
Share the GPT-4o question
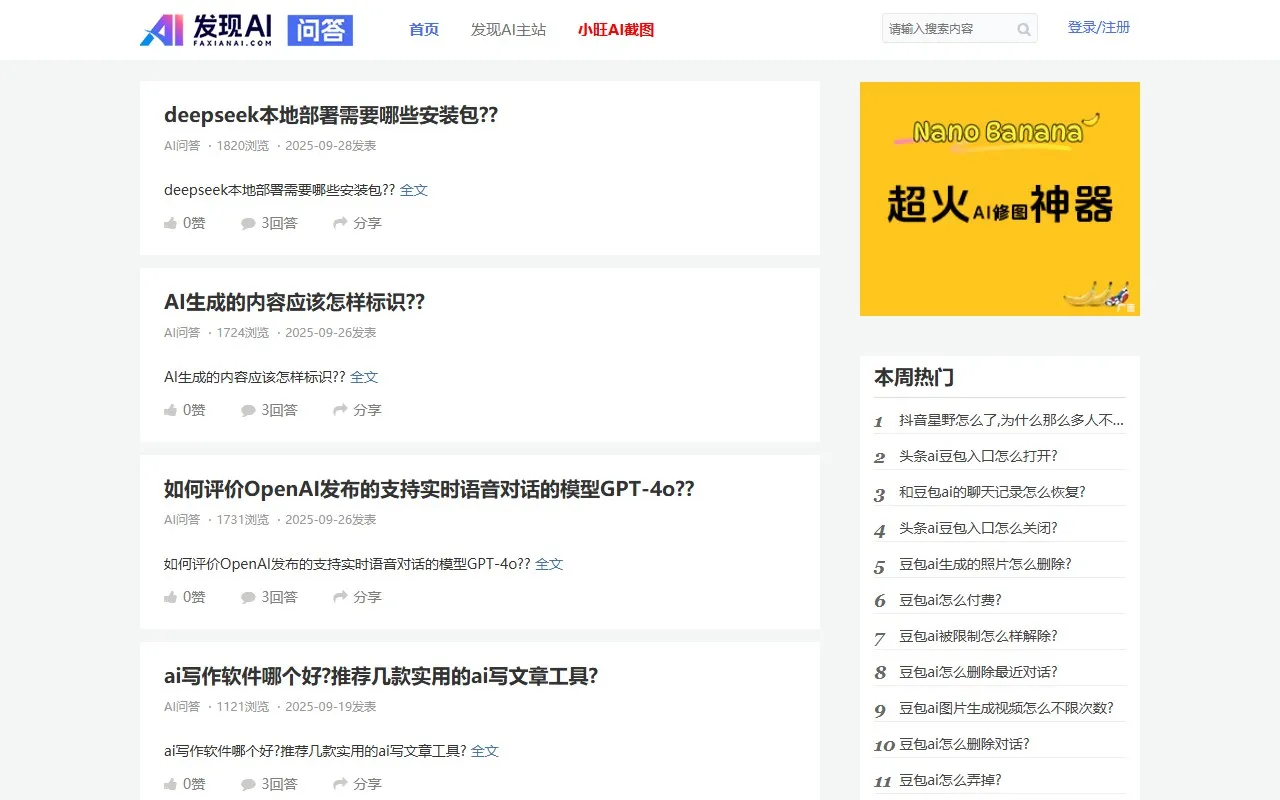click(x=356, y=597)
